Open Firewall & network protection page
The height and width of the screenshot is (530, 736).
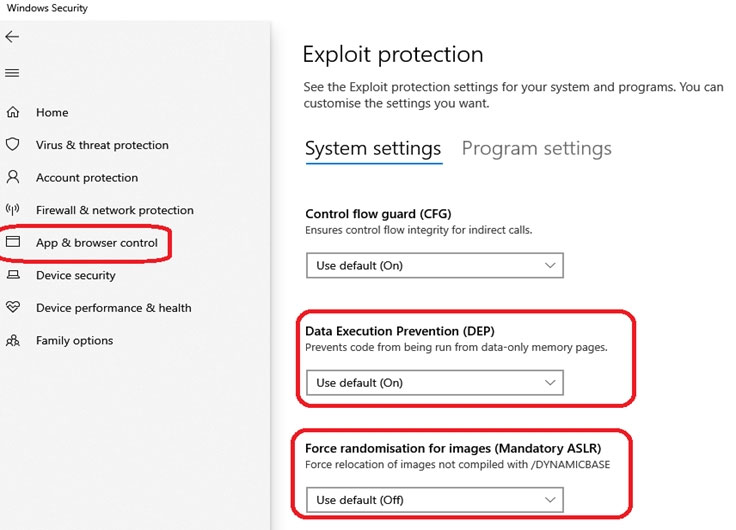point(115,210)
